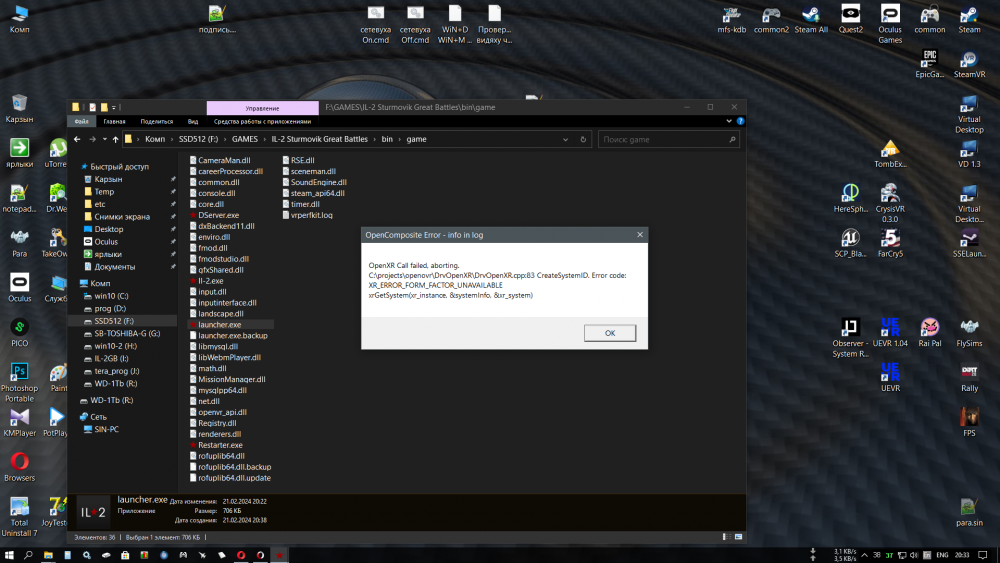The width and height of the screenshot is (1000, 563).
Task: Select Restarter.exe file
Action: pos(216,445)
